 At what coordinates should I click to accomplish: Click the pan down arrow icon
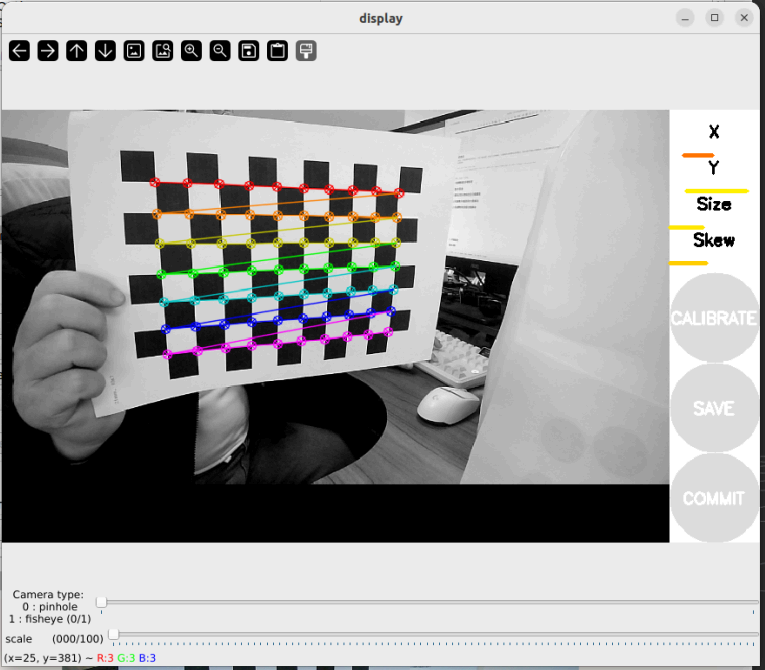coord(105,51)
